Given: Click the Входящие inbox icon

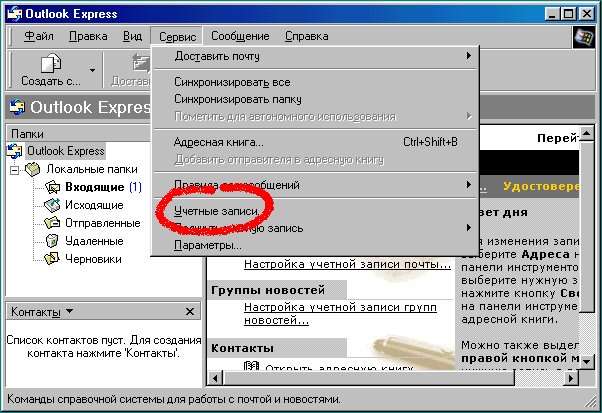Looking at the screenshot, I should click(x=52, y=187).
